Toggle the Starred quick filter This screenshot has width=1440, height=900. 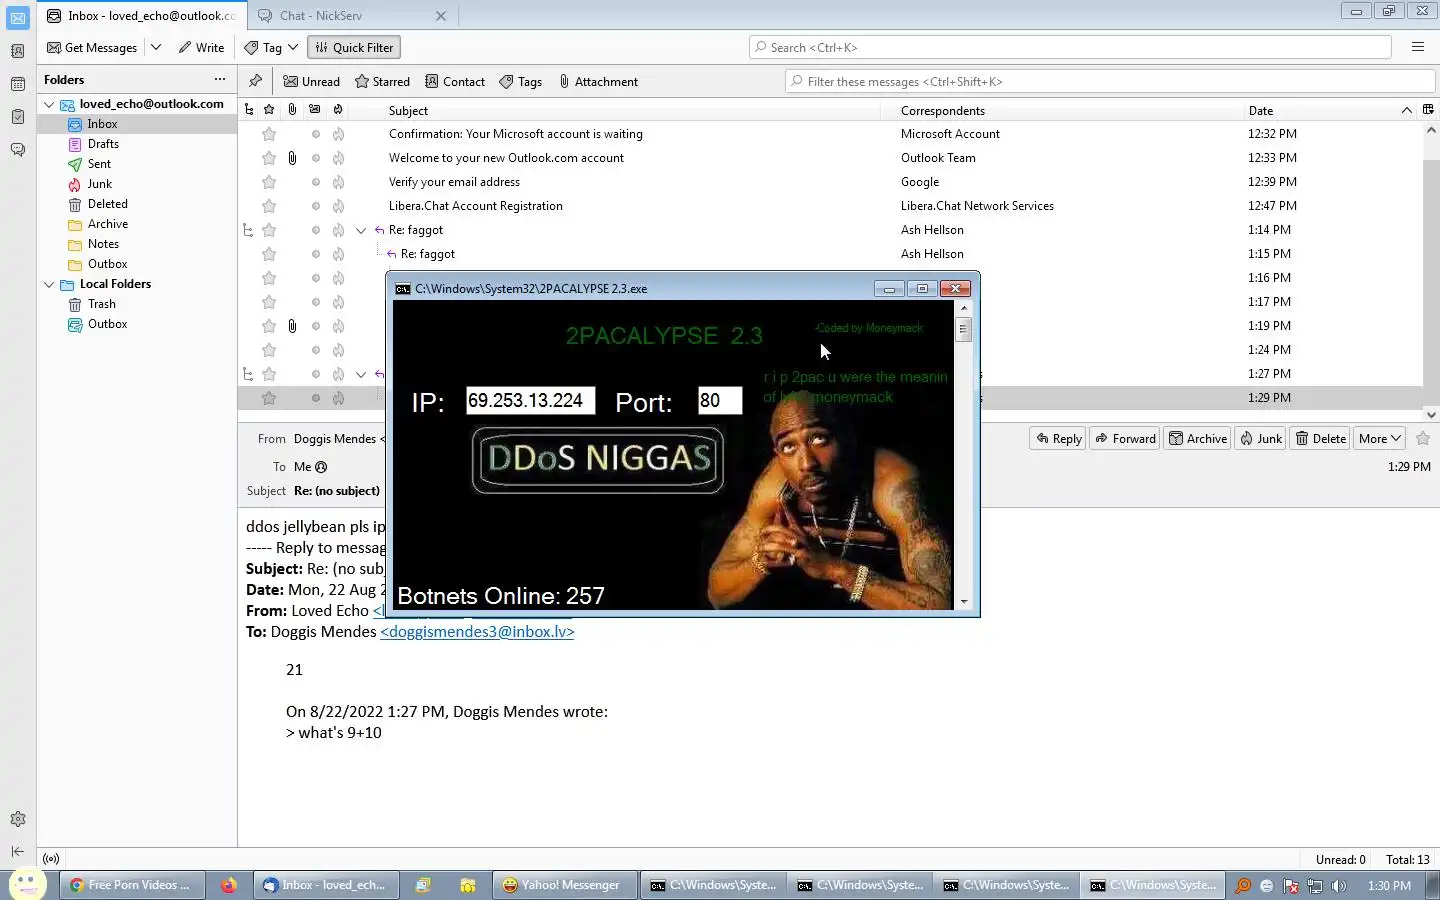tap(382, 82)
